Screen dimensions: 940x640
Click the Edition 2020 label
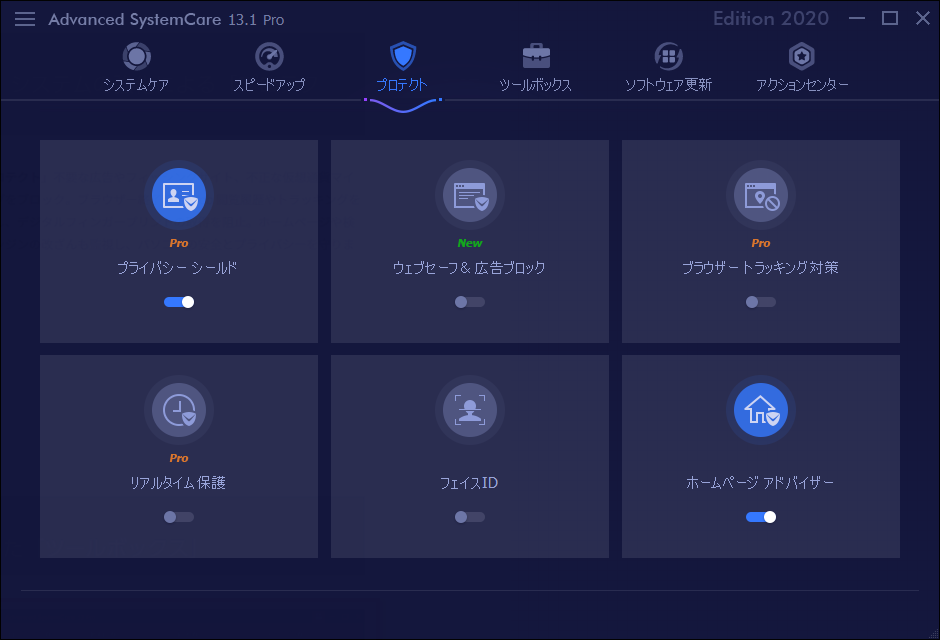tap(771, 19)
